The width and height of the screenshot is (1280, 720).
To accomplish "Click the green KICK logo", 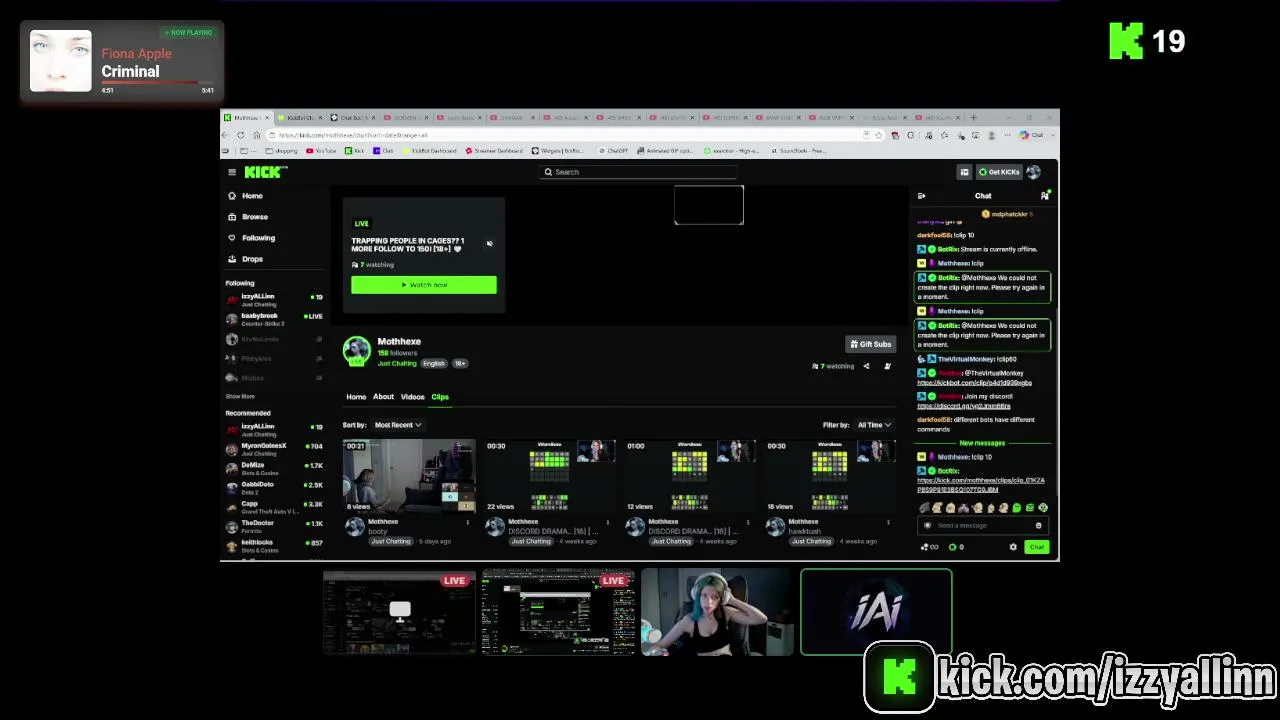I will tap(265, 172).
